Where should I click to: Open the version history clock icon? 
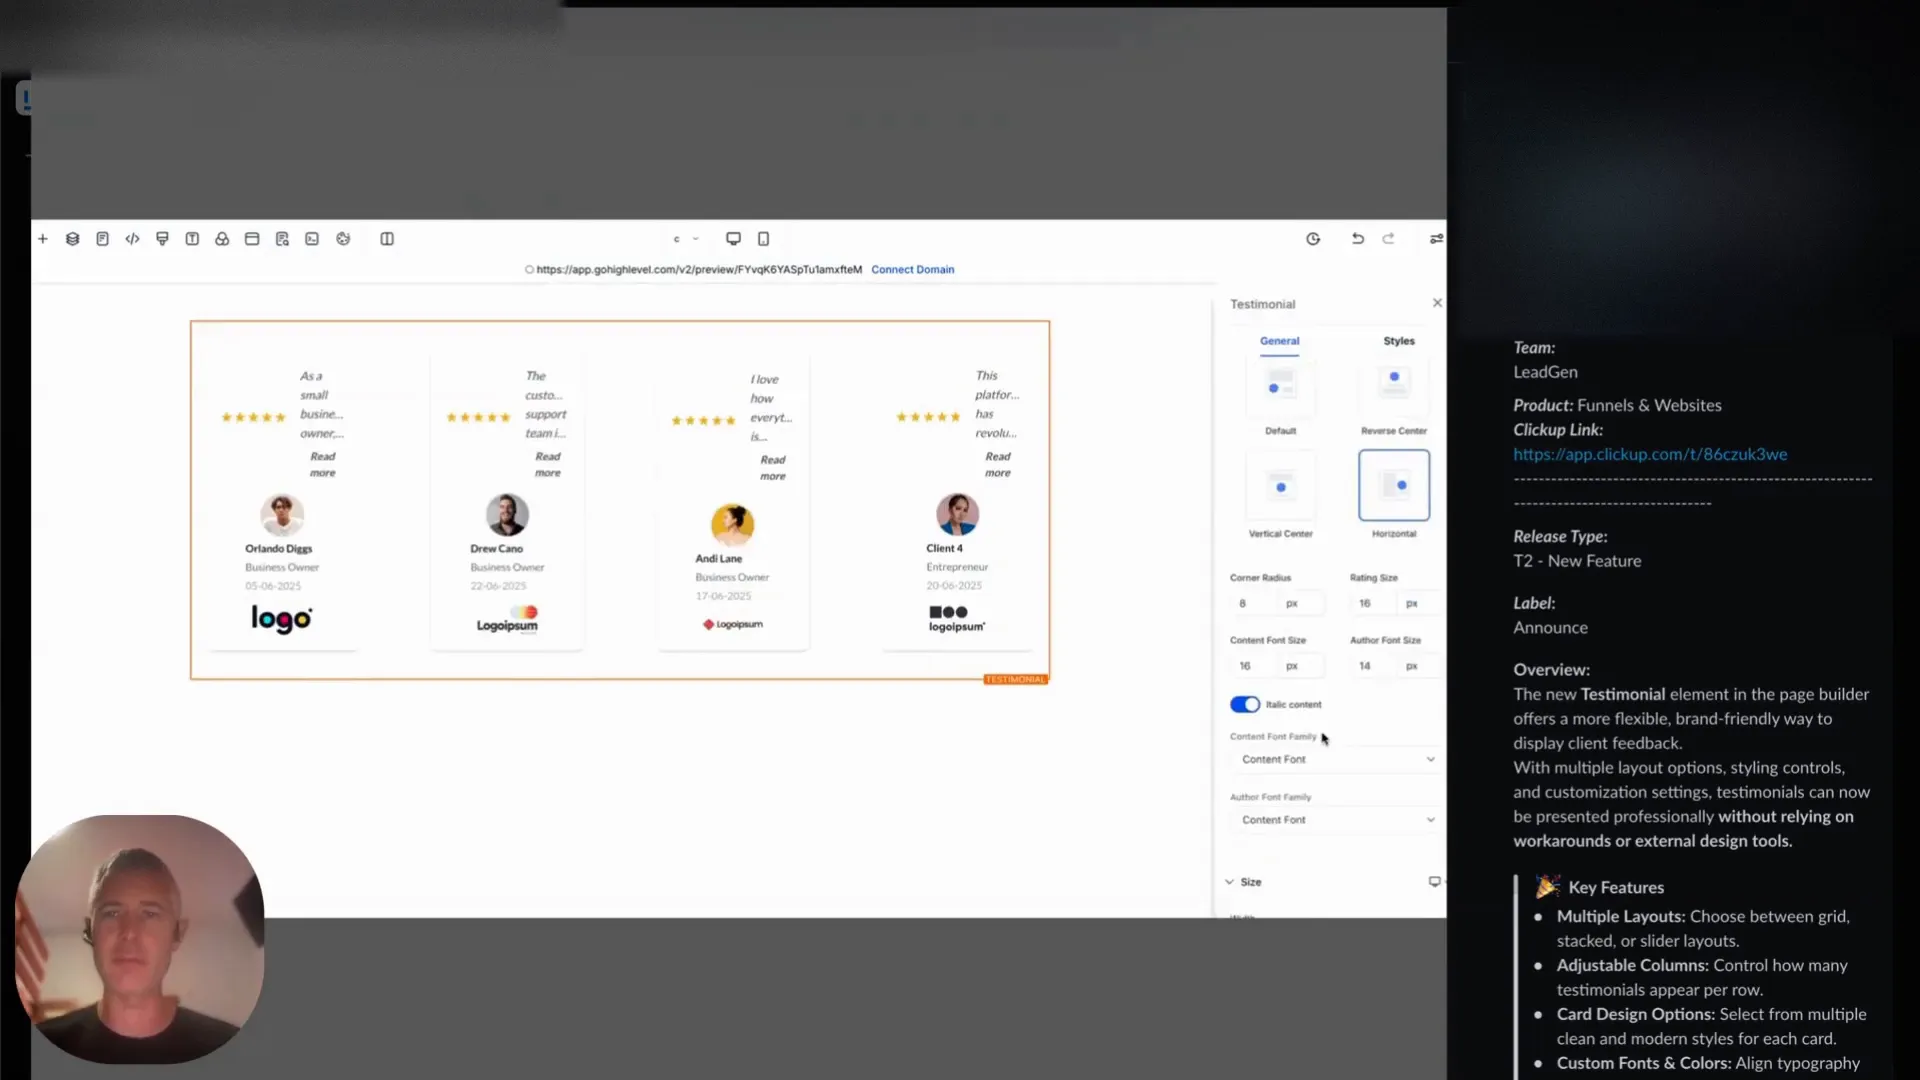[x=1313, y=238]
